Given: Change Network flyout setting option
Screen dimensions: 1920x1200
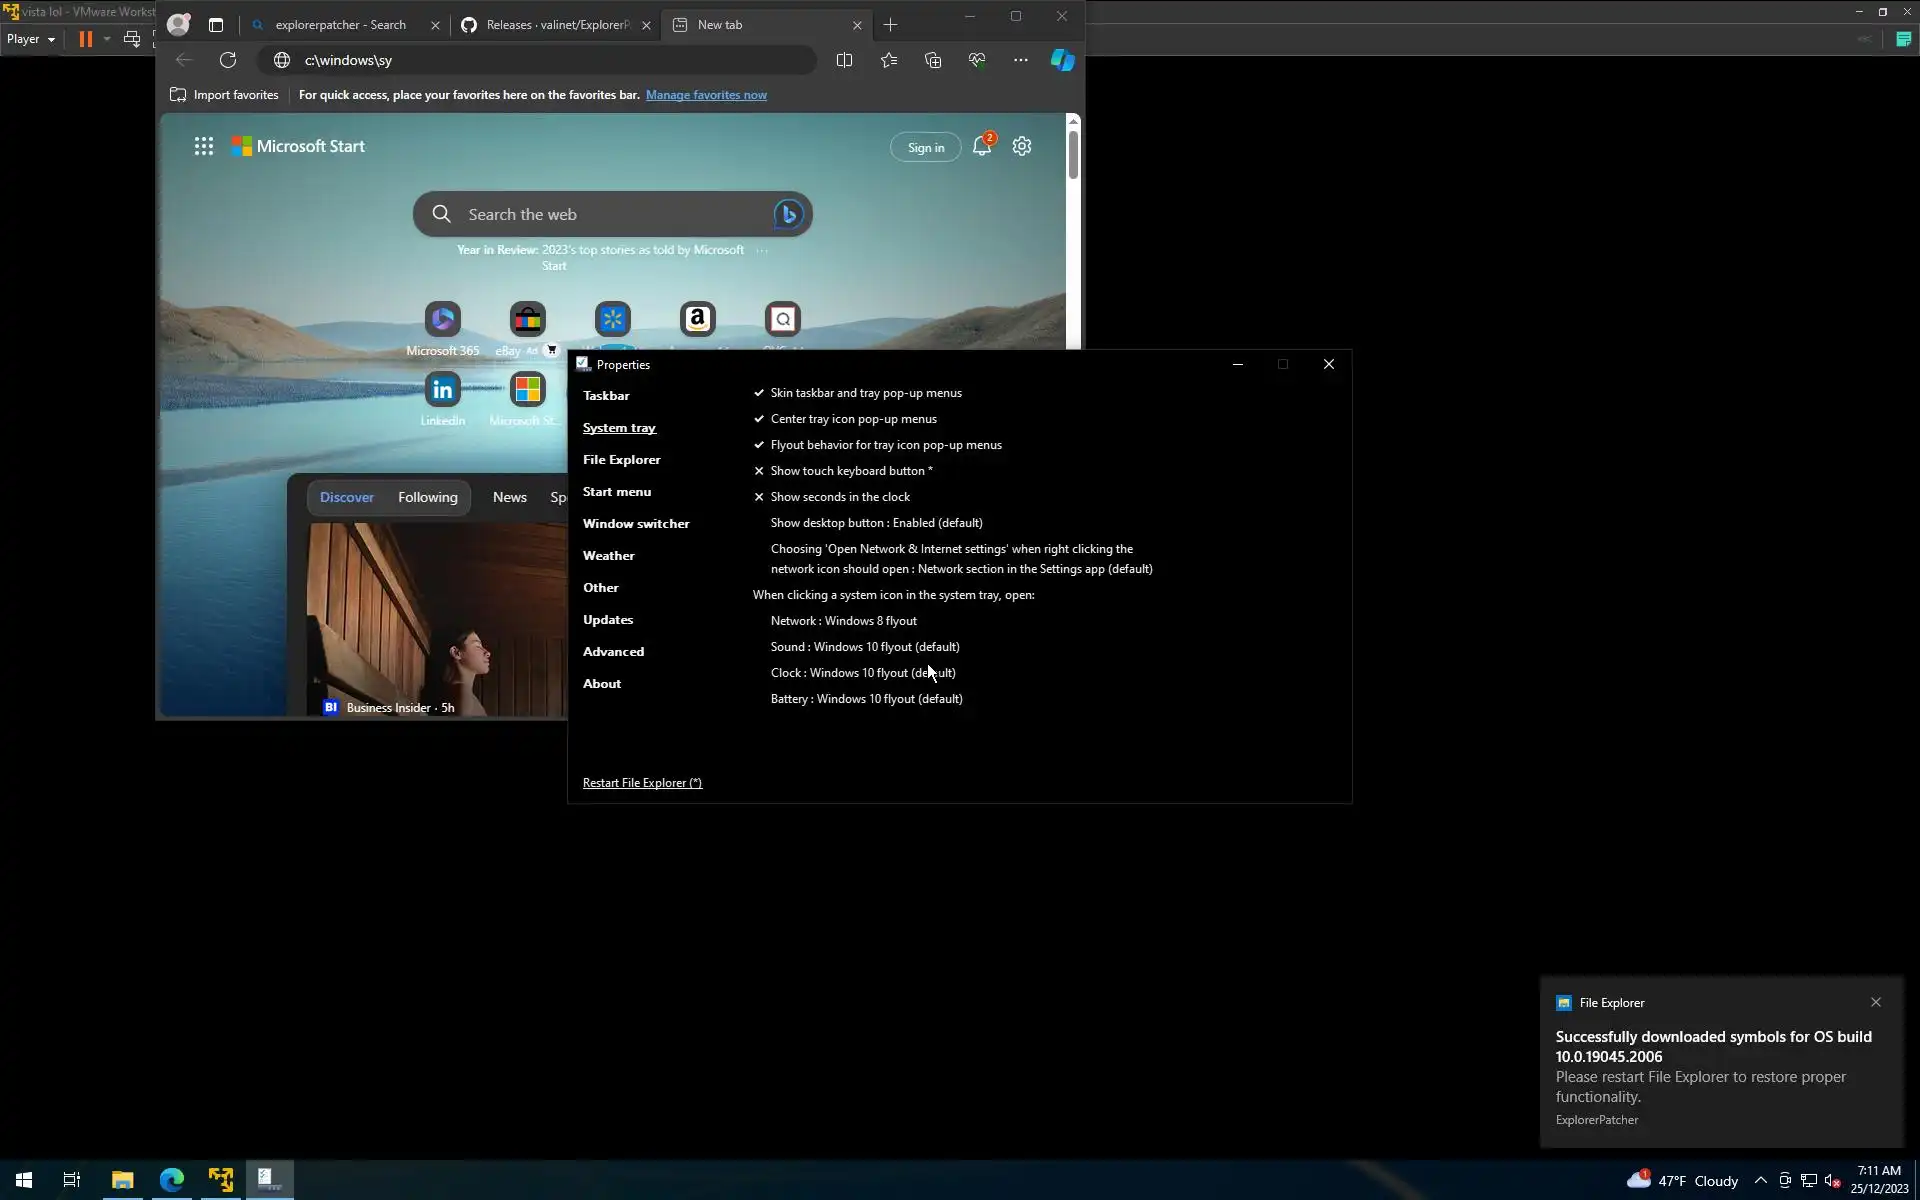Looking at the screenshot, I should [843, 621].
